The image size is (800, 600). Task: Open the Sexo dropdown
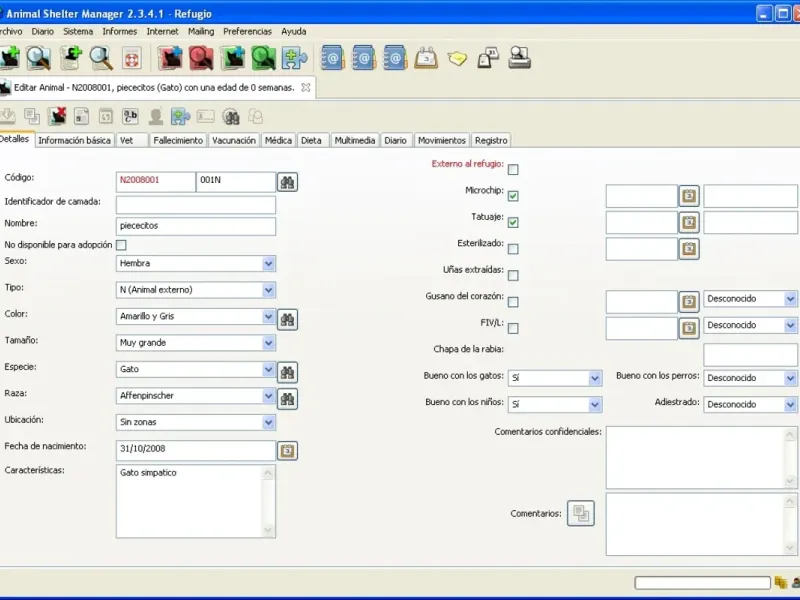coord(268,264)
